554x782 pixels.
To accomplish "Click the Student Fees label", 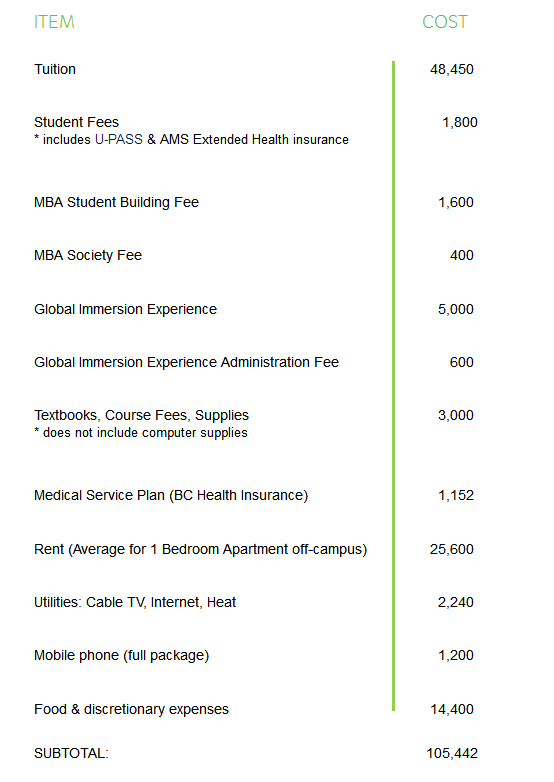I will (x=76, y=122).
